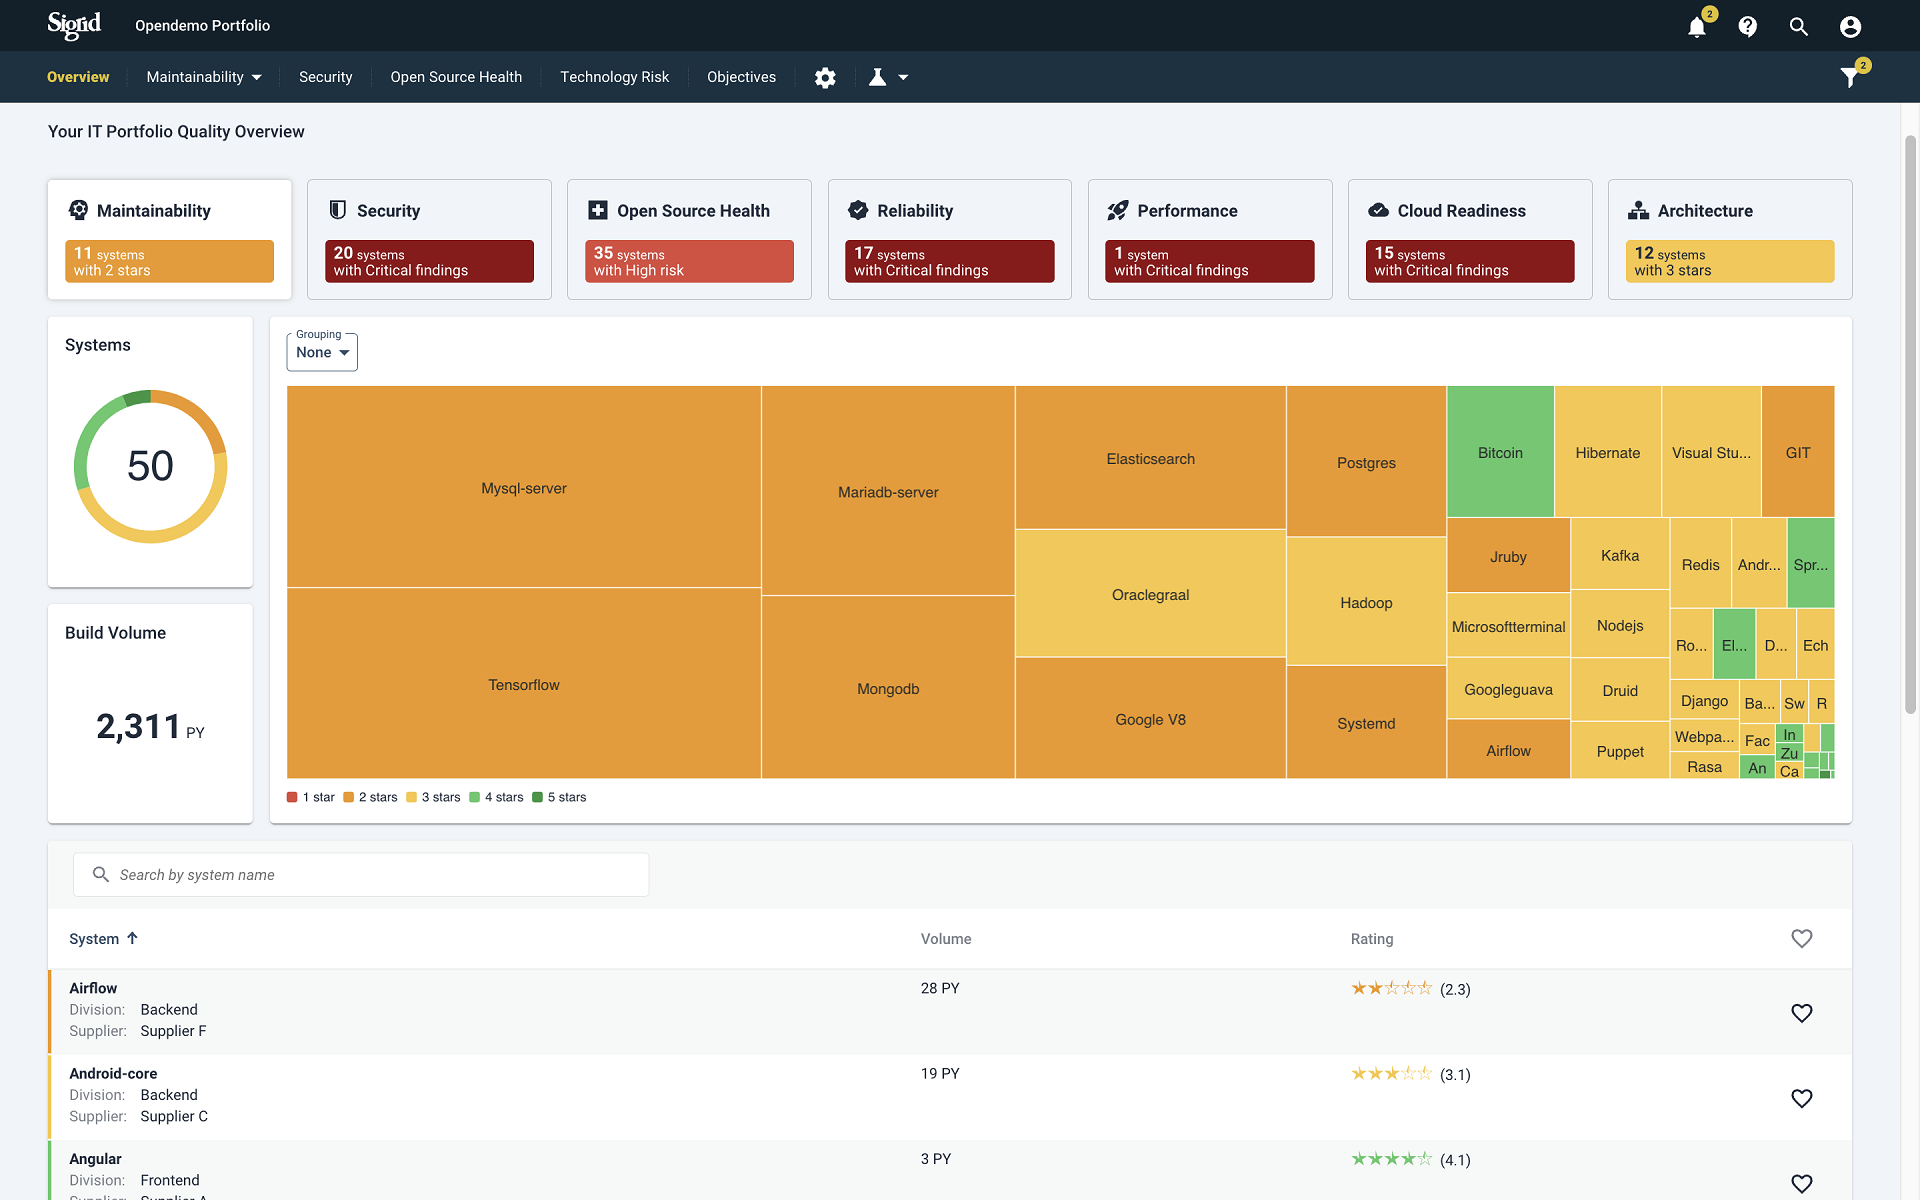Click the Opendemo Portfolio title
1920x1200 pixels.
203,26
